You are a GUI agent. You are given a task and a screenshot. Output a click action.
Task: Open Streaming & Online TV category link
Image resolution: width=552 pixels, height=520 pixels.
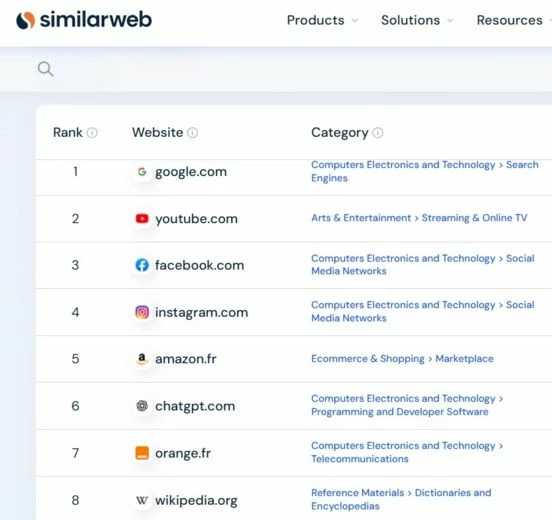[x=475, y=218]
